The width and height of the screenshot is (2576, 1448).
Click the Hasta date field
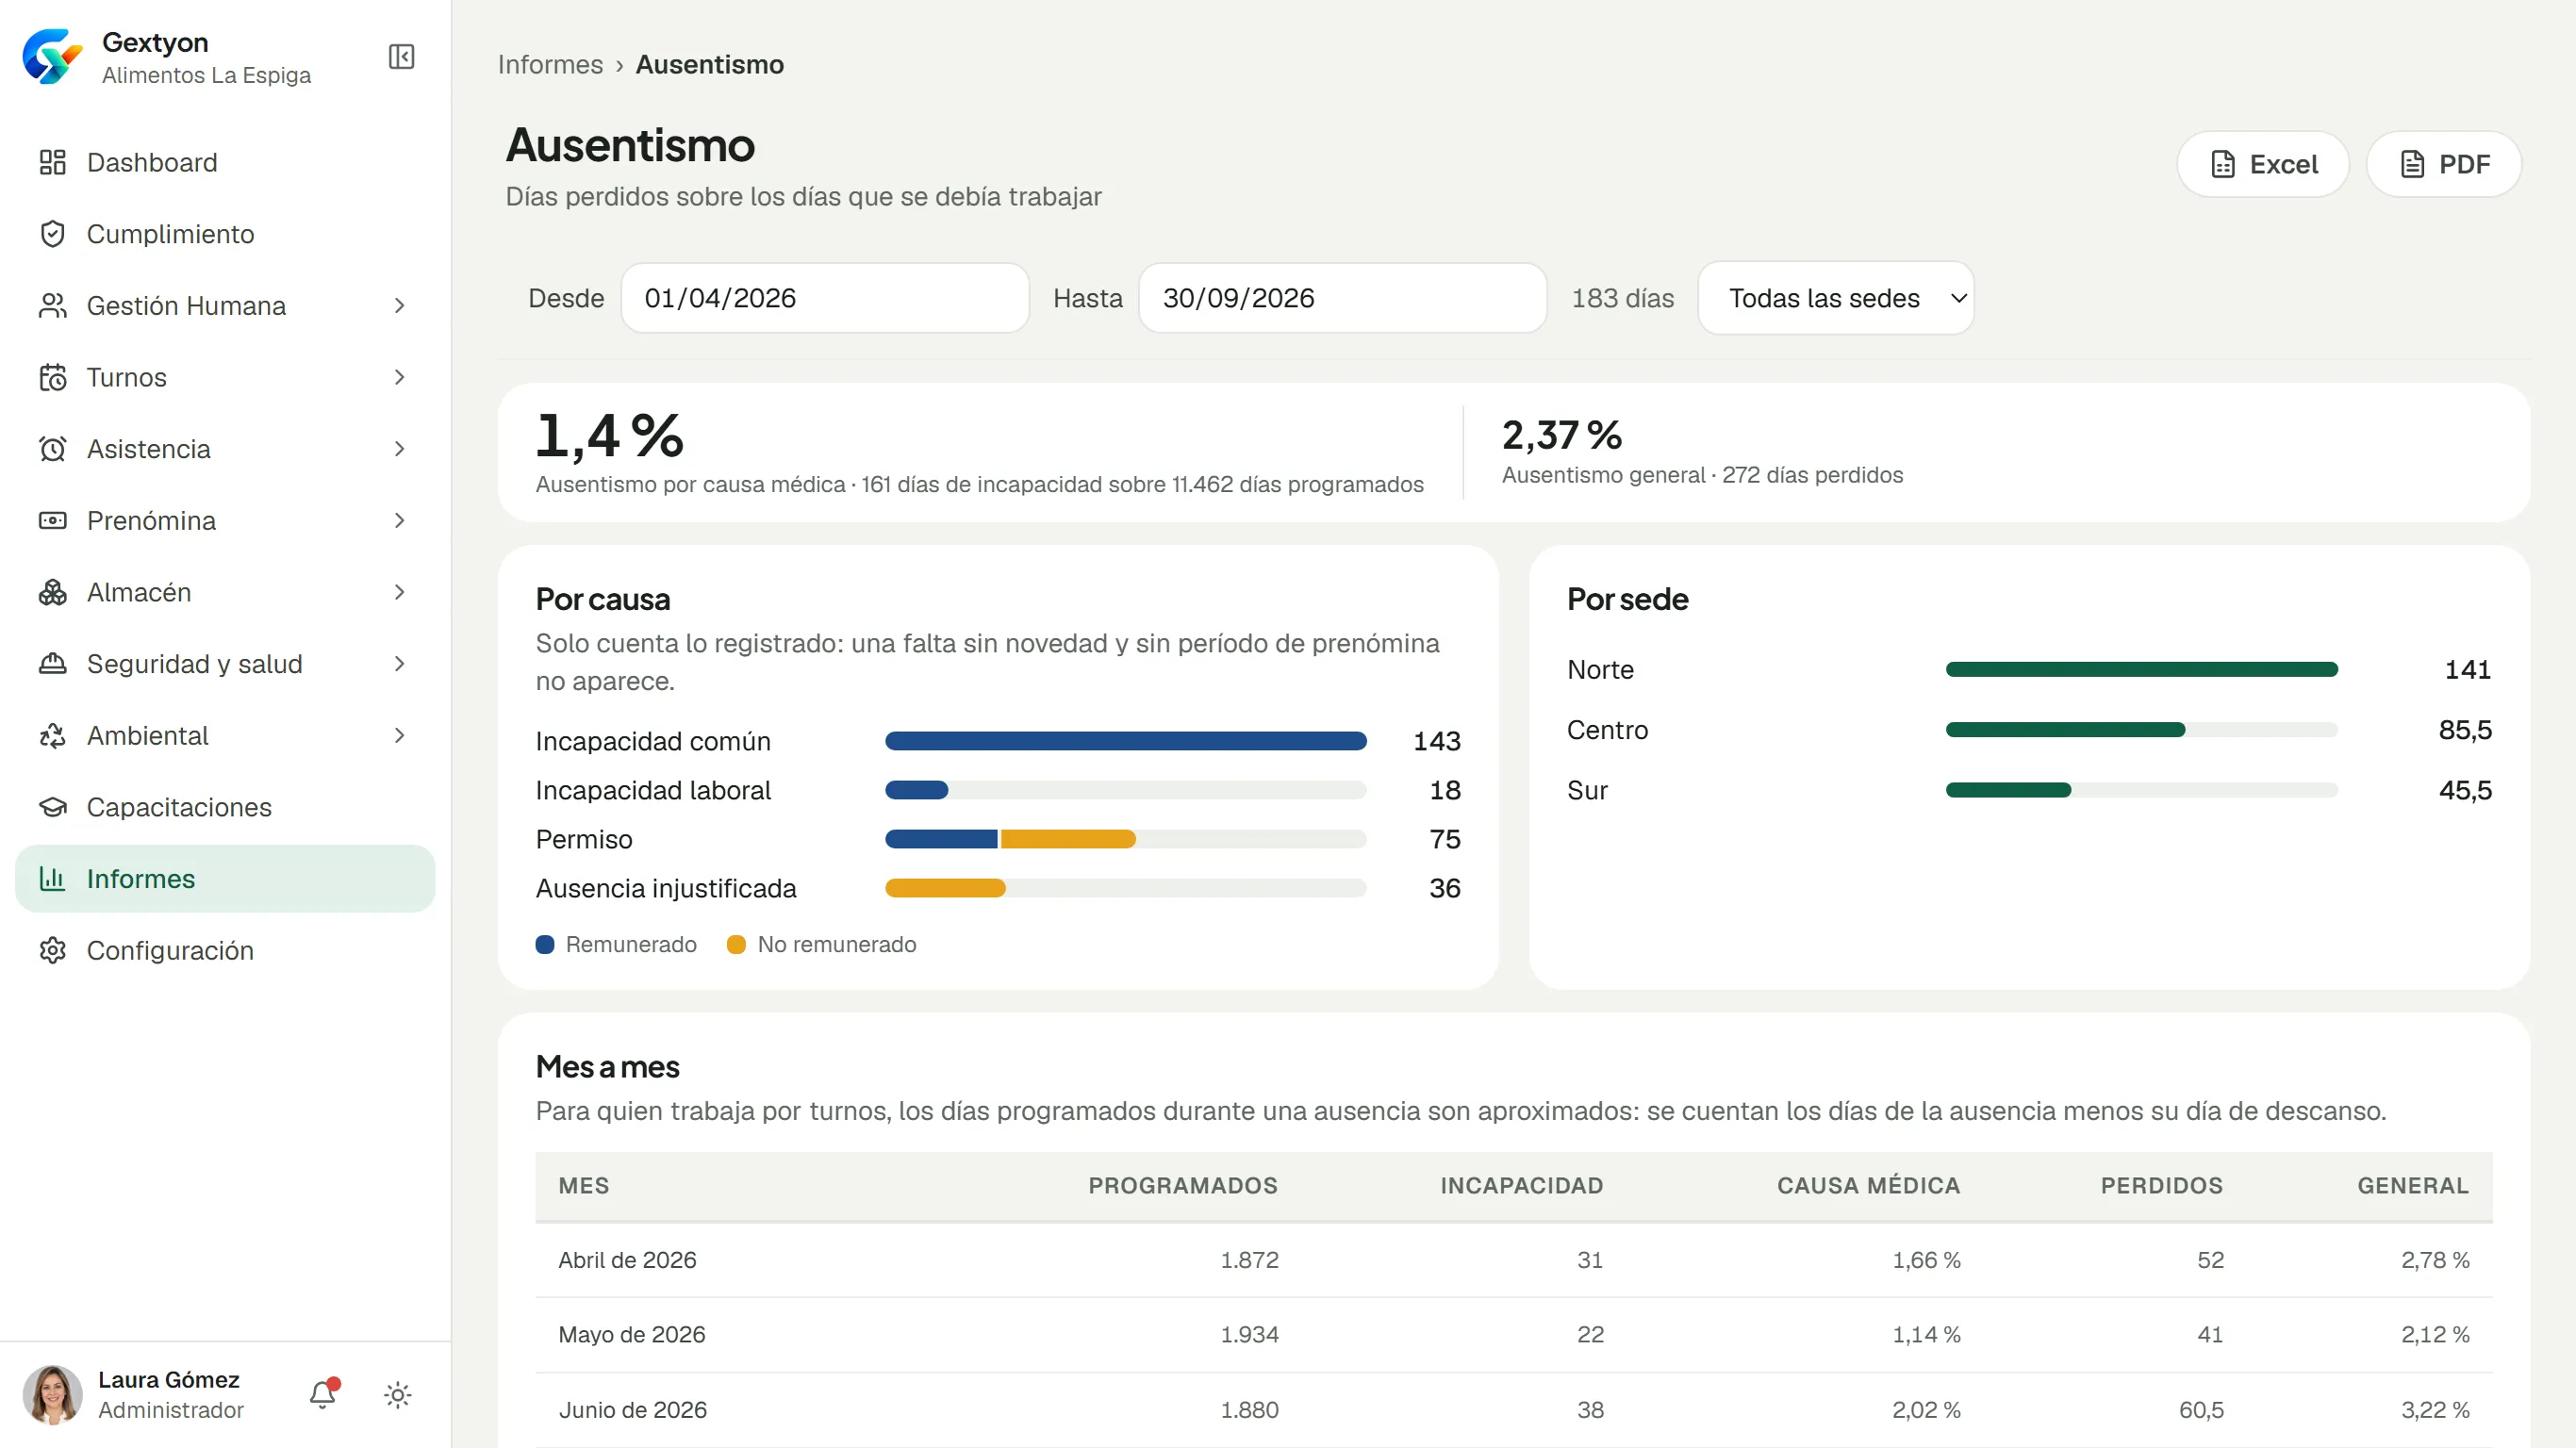(x=1343, y=298)
